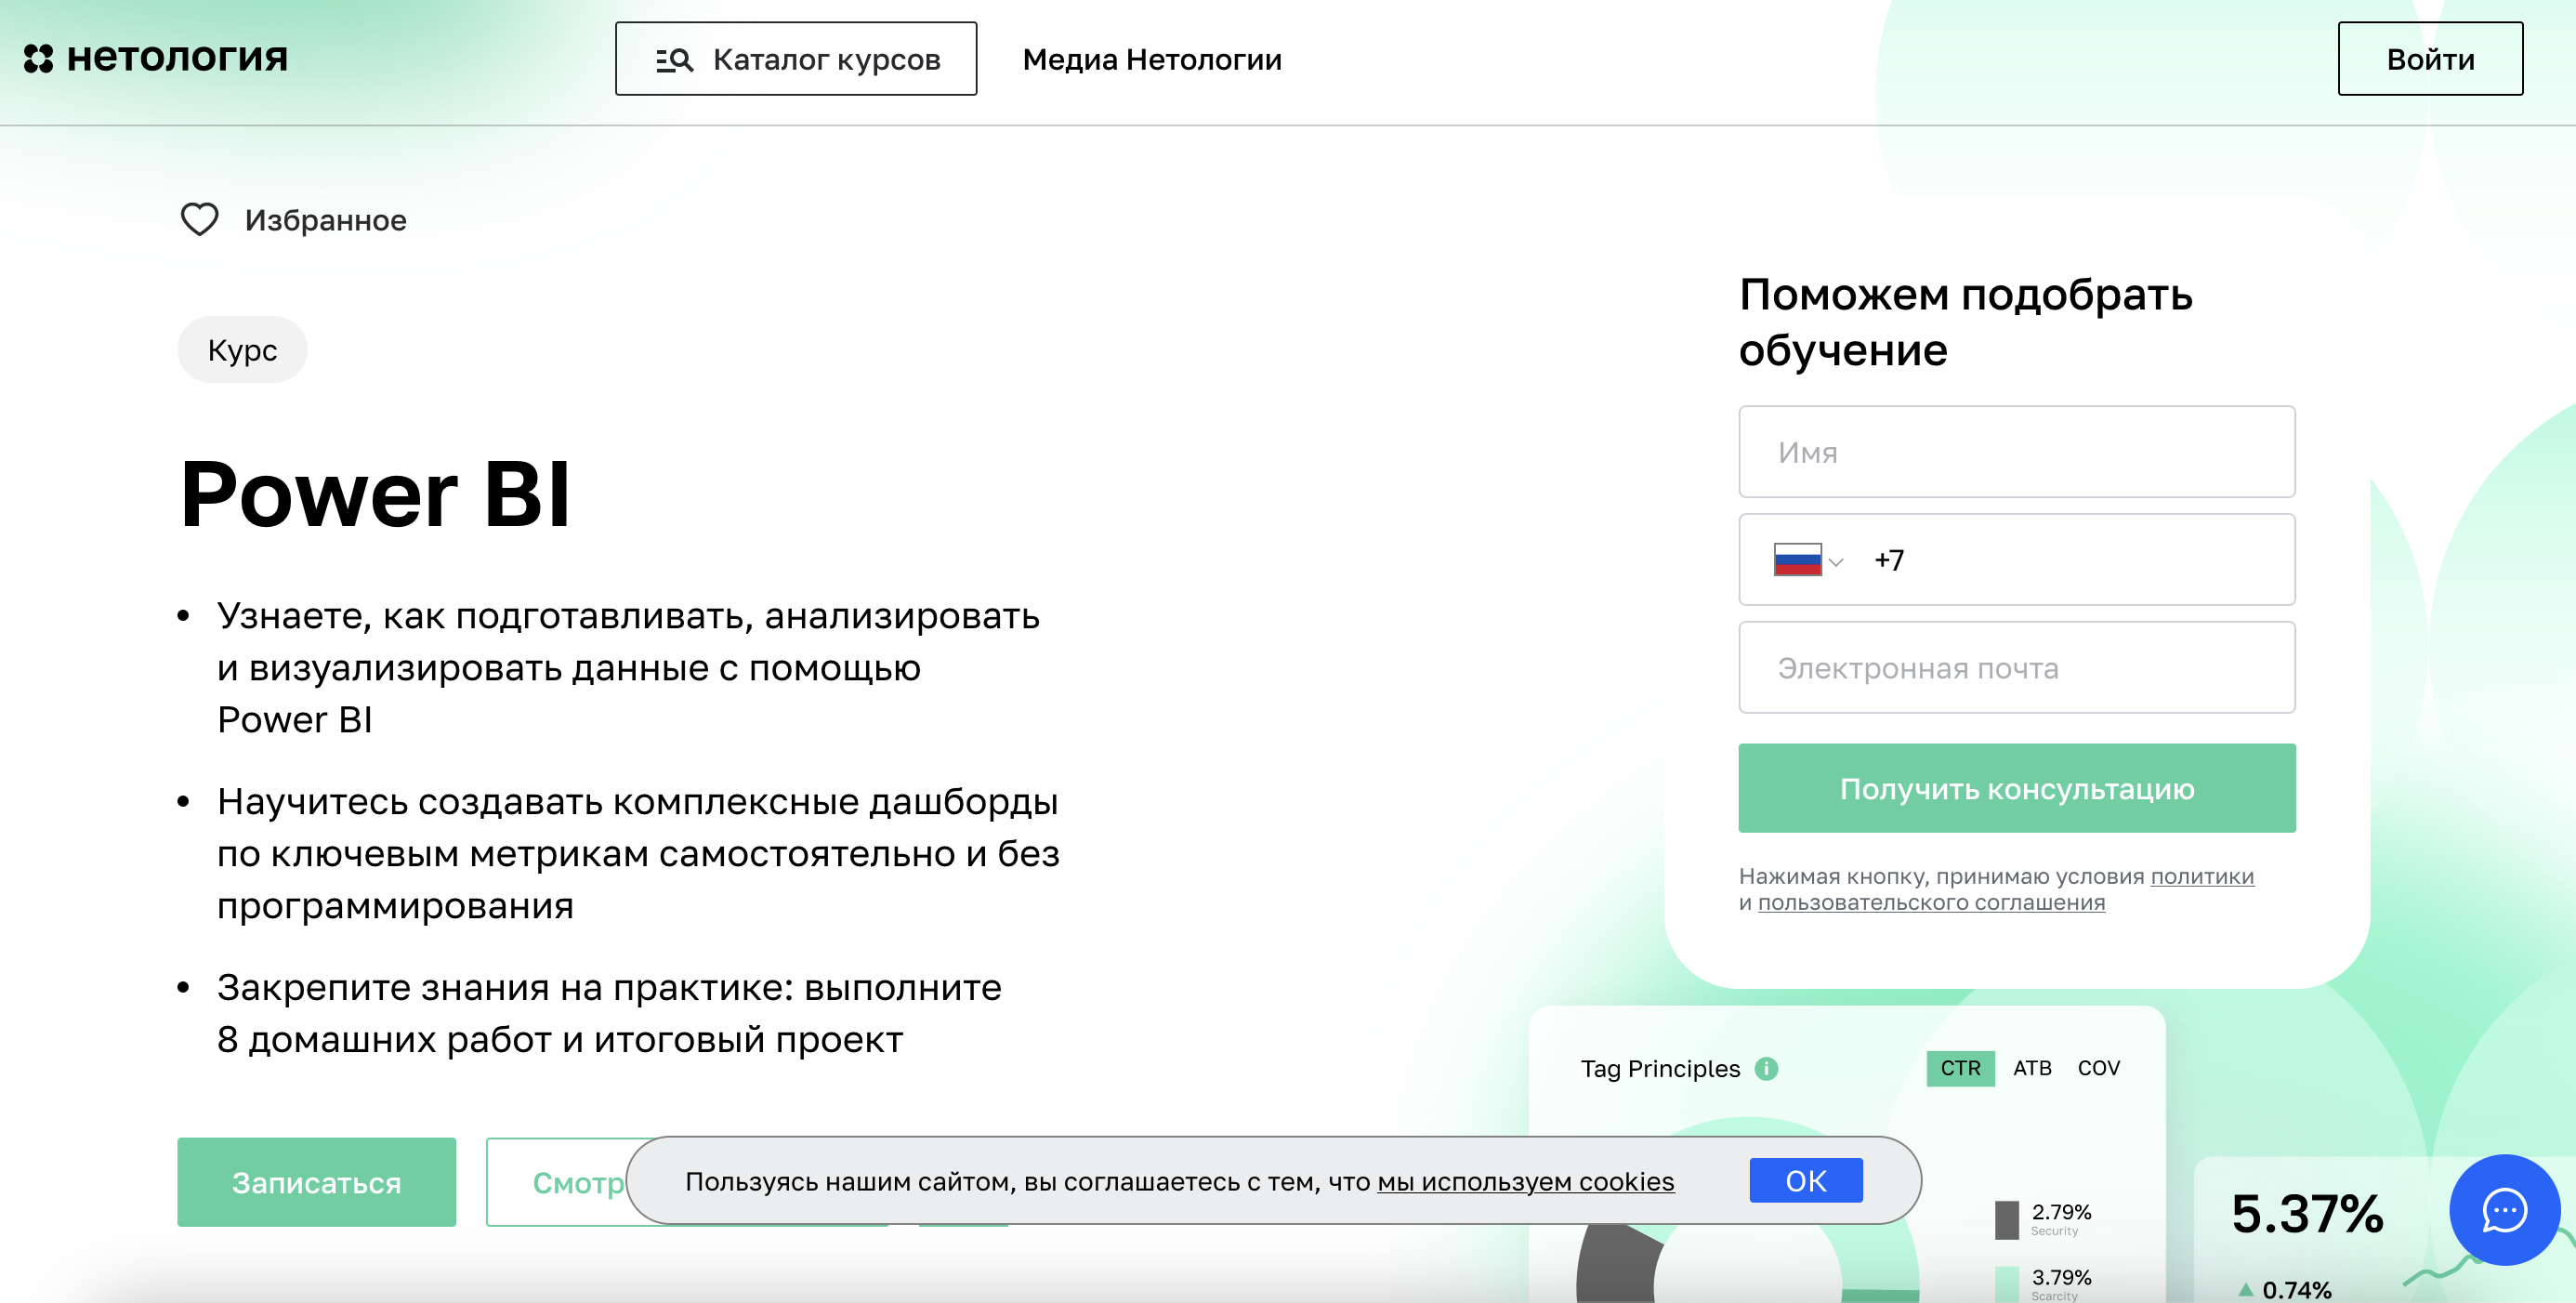
Task: Click the Курс tag
Action: [242, 350]
